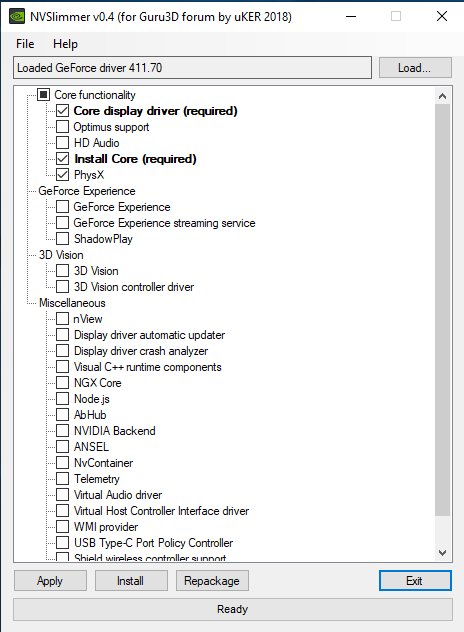Check the Telemetry checkbox
Image resolution: width=464 pixels, height=632 pixels.
coord(62,478)
